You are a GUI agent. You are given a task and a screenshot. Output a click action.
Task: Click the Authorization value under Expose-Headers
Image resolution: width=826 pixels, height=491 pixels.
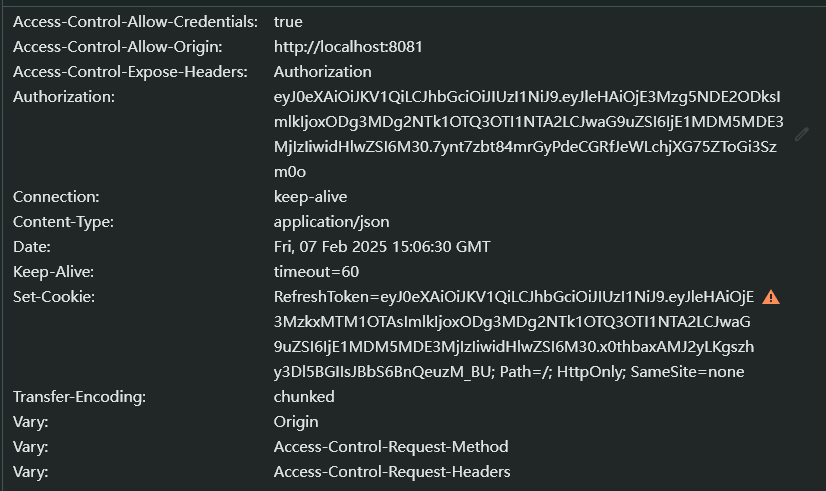click(322, 72)
